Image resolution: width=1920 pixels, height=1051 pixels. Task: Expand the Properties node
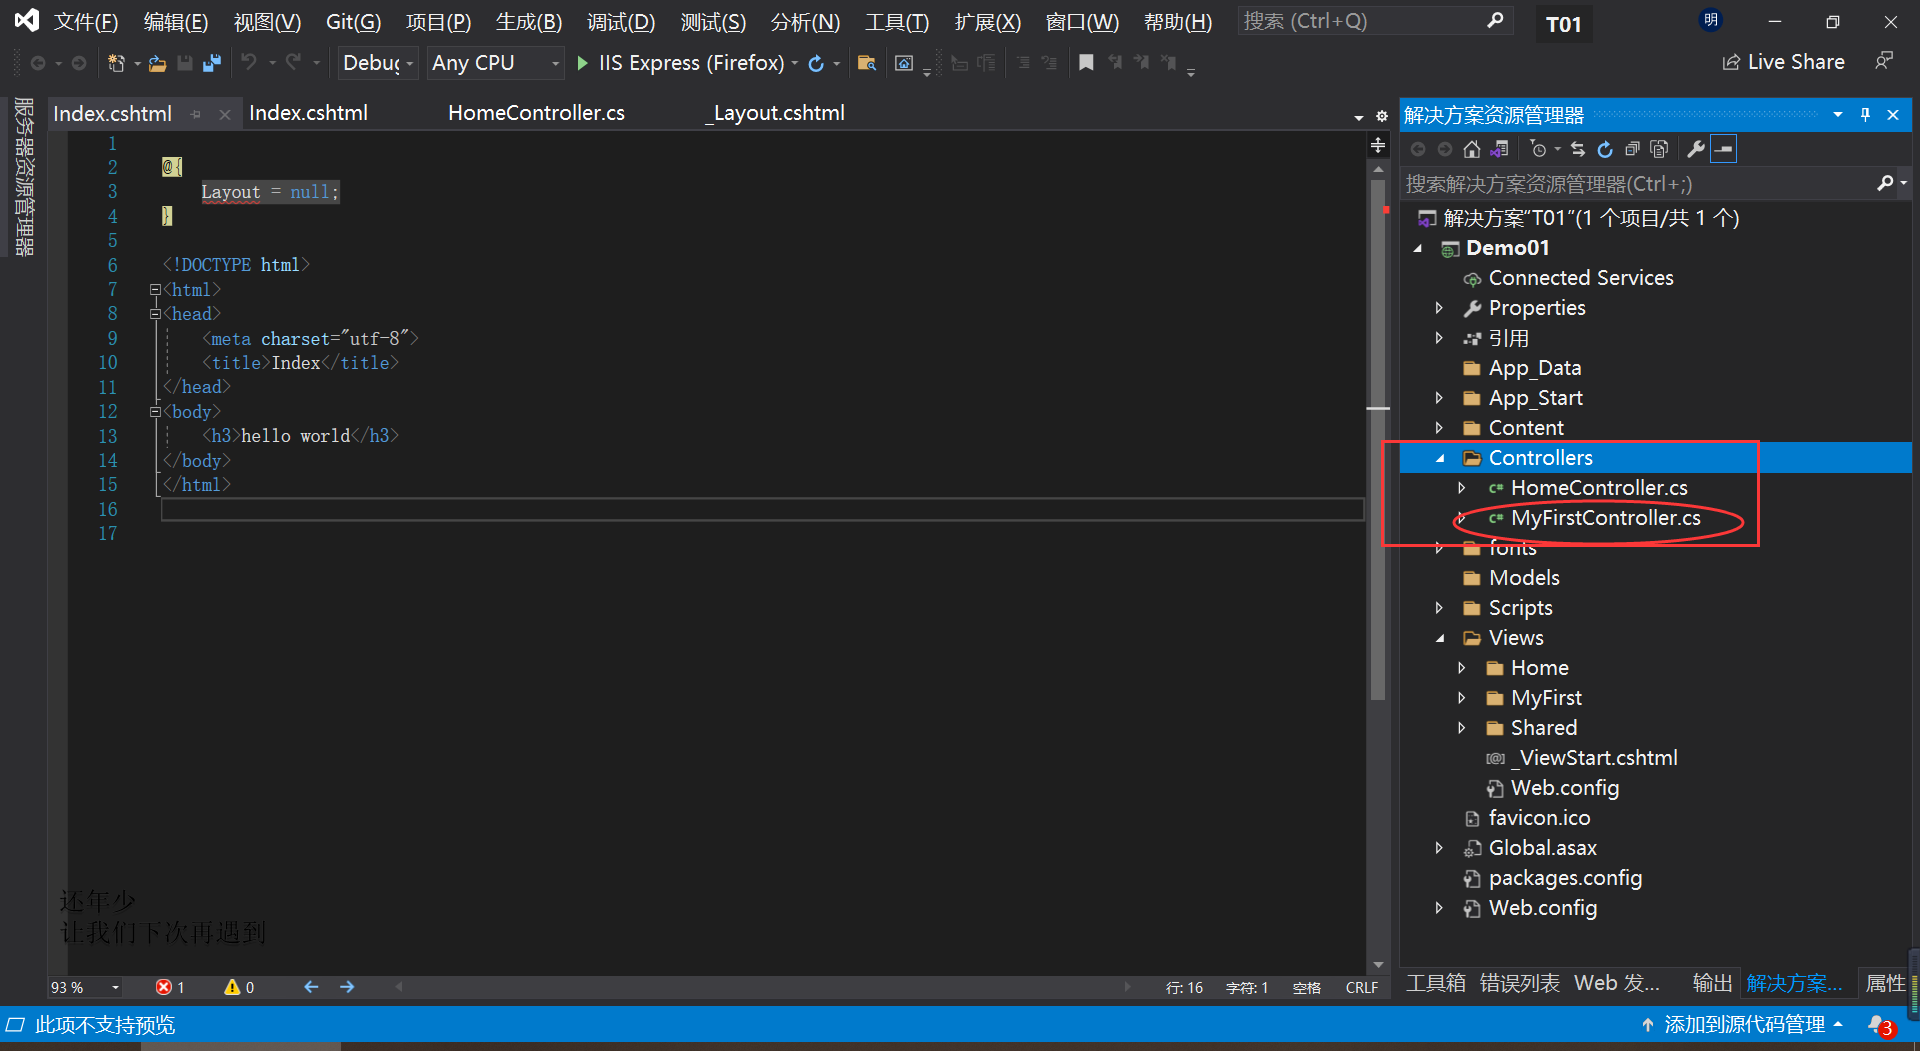click(x=1440, y=308)
